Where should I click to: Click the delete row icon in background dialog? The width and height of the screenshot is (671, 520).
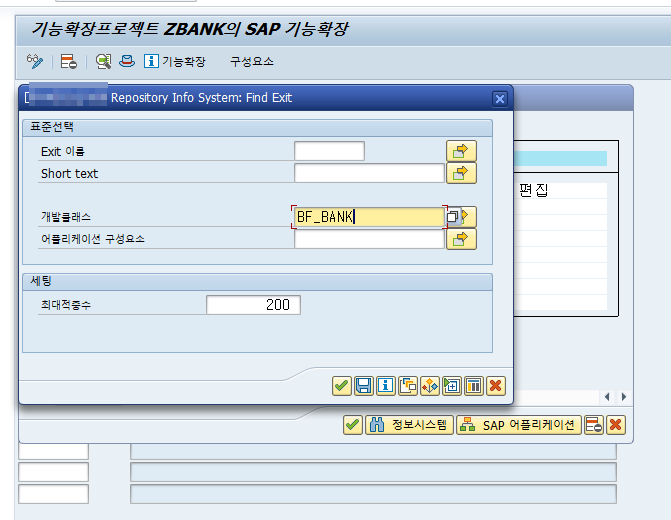594,425
